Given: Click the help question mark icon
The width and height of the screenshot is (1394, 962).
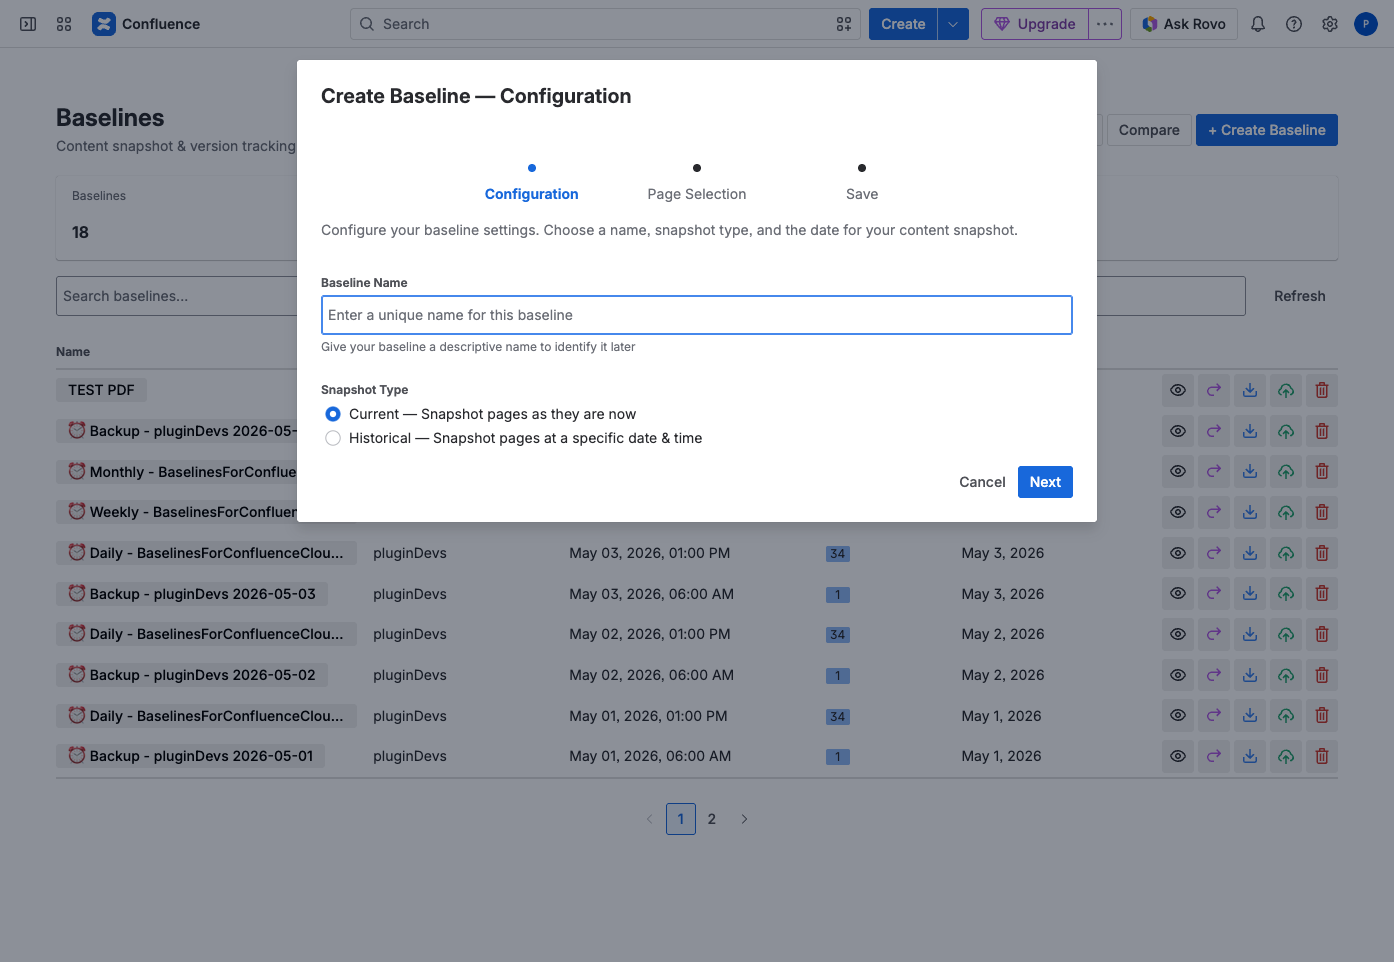Looking at the screenshot, I should coord(1294,24).
